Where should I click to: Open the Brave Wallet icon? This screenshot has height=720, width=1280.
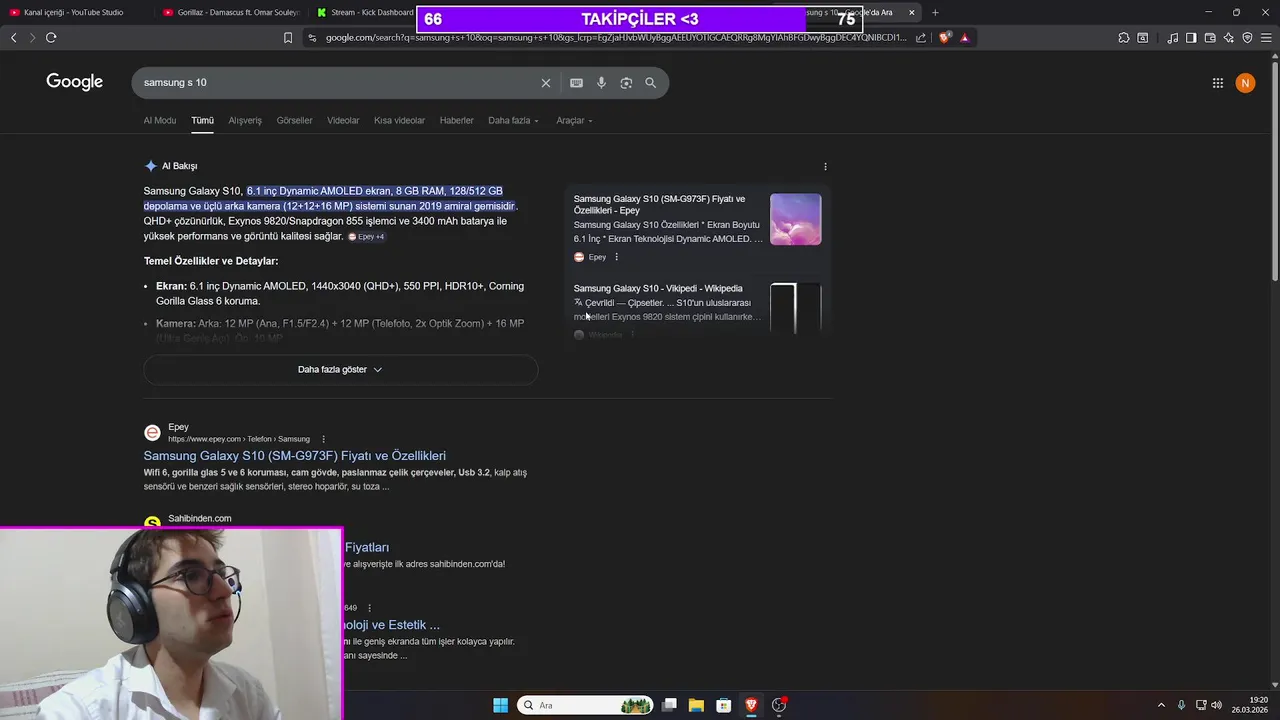1210,38
